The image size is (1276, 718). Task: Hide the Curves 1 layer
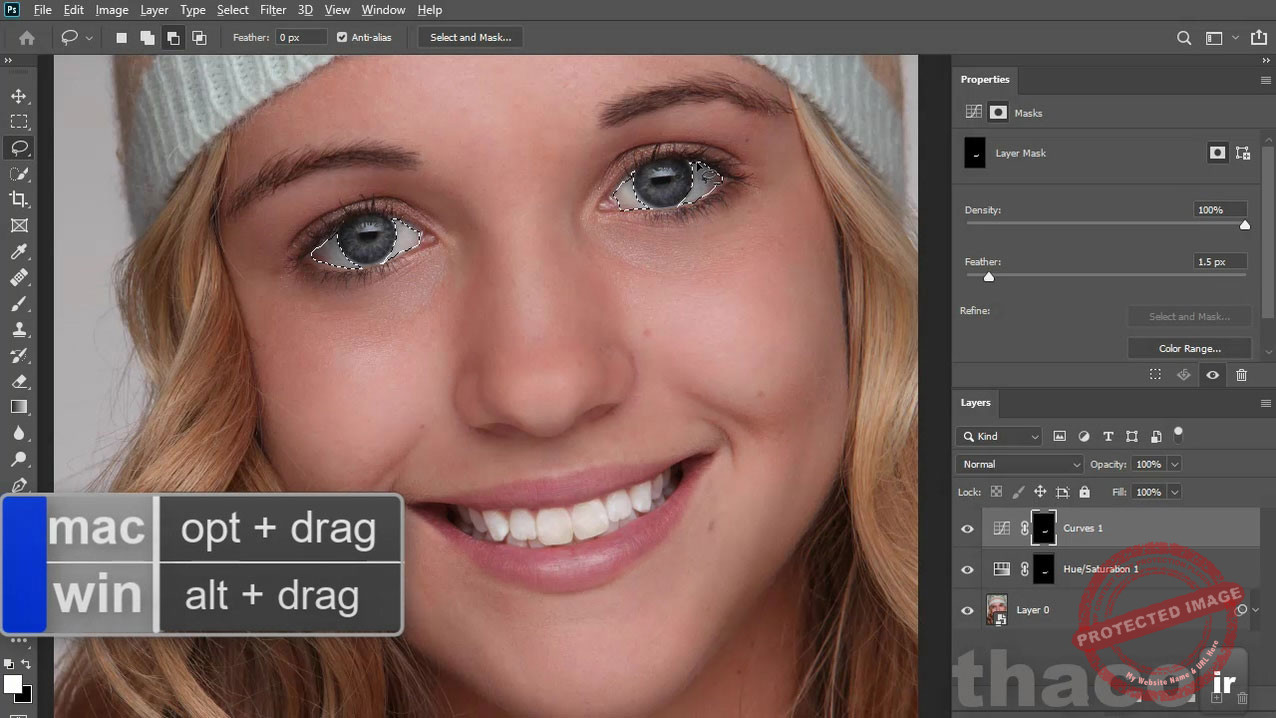[966, 528]
